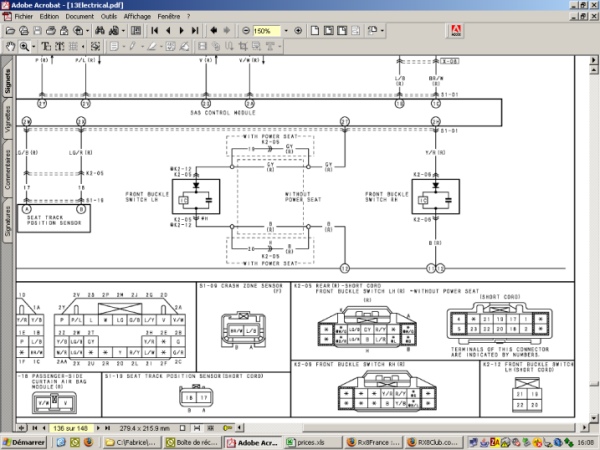Viewport: 600px width, 450px height.
Task: Click the page number field 136 sur 148
Action: pos(71,428)
